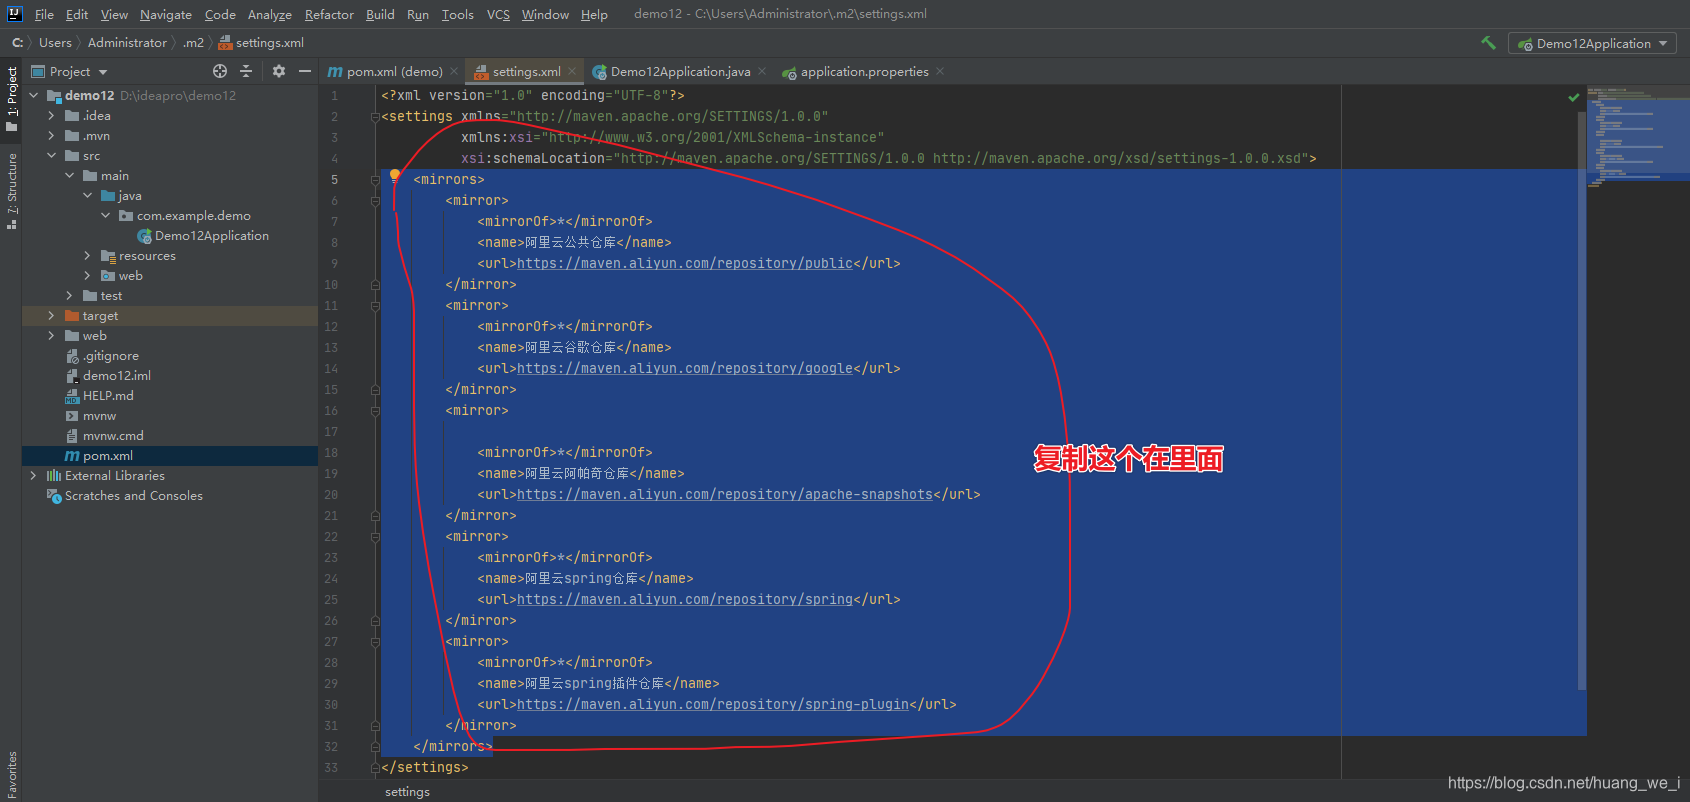Open the Tools menu
The width and height of the screenshot is (1690, 802).
[457, 14]
